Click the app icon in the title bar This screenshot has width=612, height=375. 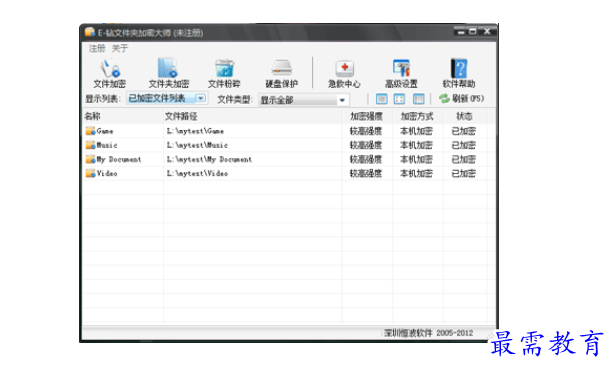coord(90,32)
